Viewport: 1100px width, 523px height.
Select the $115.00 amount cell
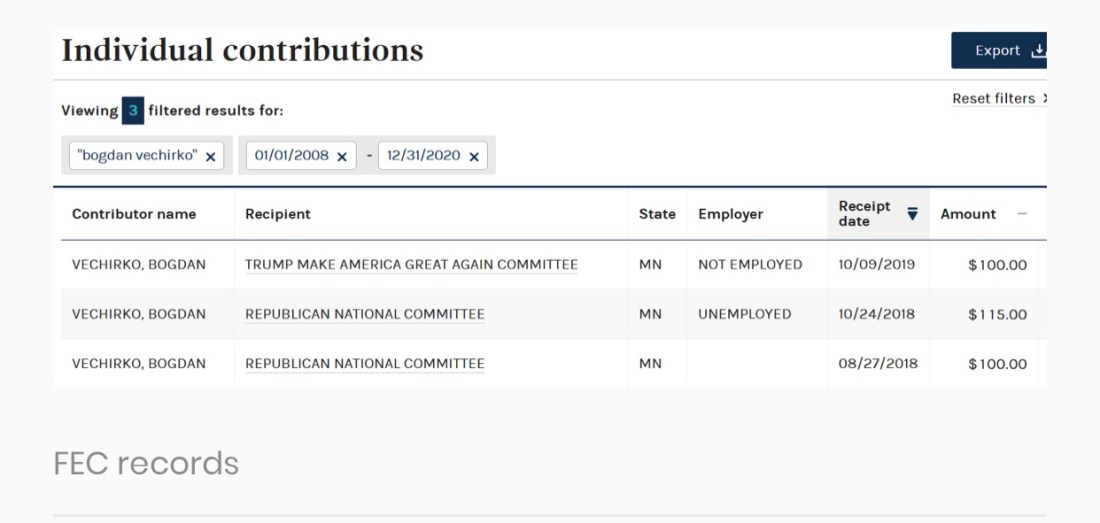(997, 315)
